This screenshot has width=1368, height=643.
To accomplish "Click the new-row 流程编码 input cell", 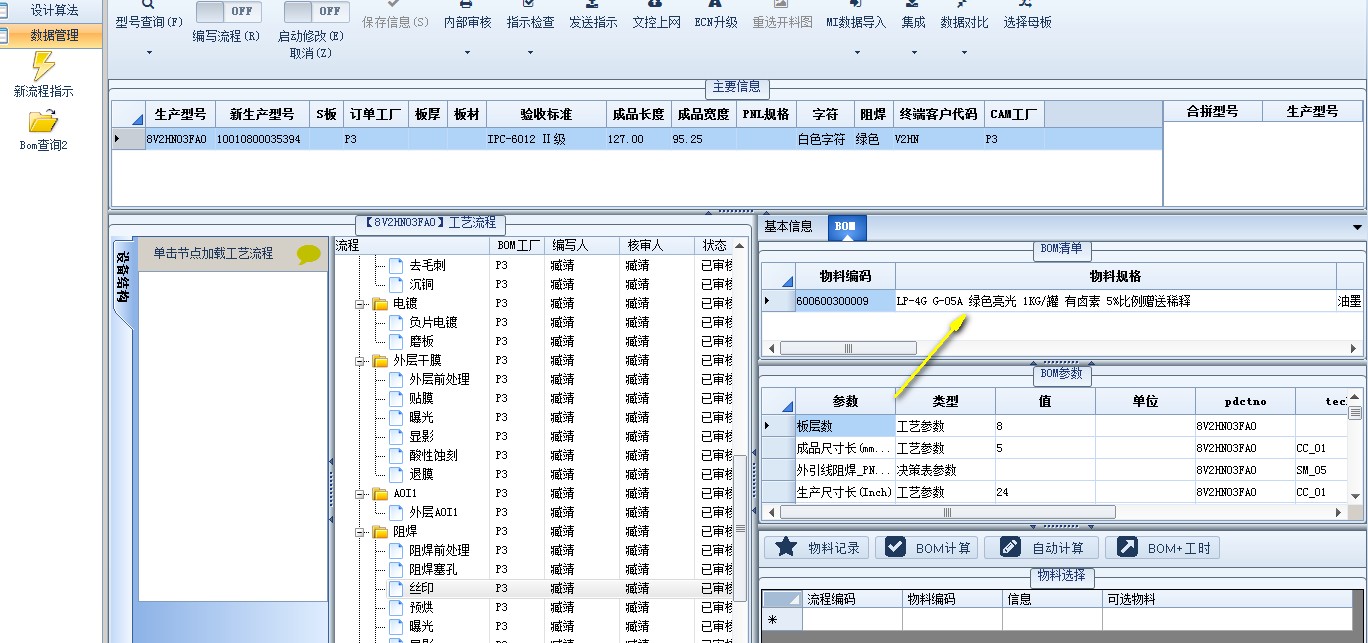I will (852, 619).
